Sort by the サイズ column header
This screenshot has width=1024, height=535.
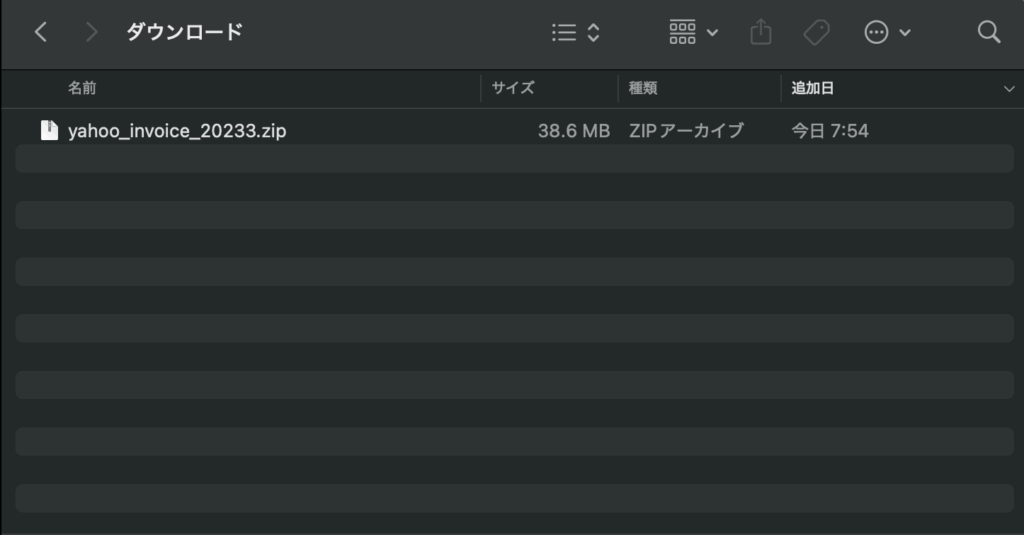tap(513, 88)
